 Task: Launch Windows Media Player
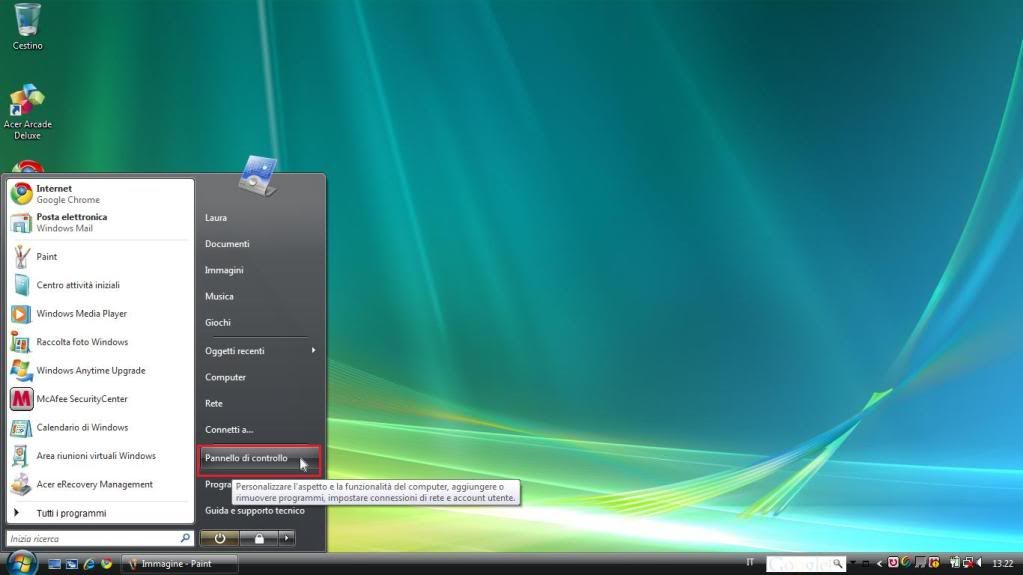[100, 313]
